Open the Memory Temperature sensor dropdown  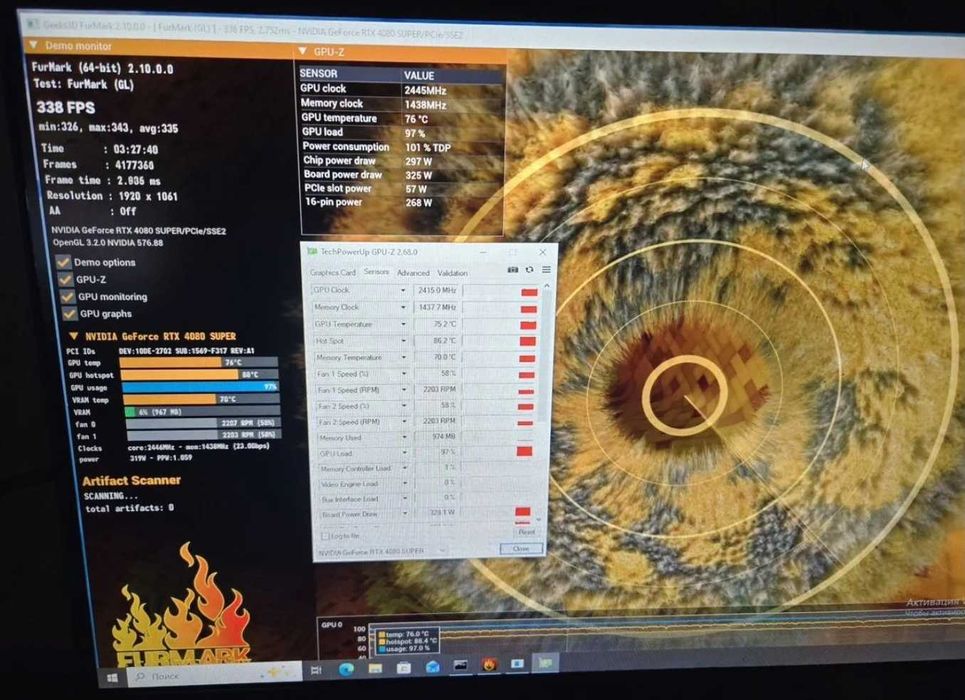(x=404, y=357)
